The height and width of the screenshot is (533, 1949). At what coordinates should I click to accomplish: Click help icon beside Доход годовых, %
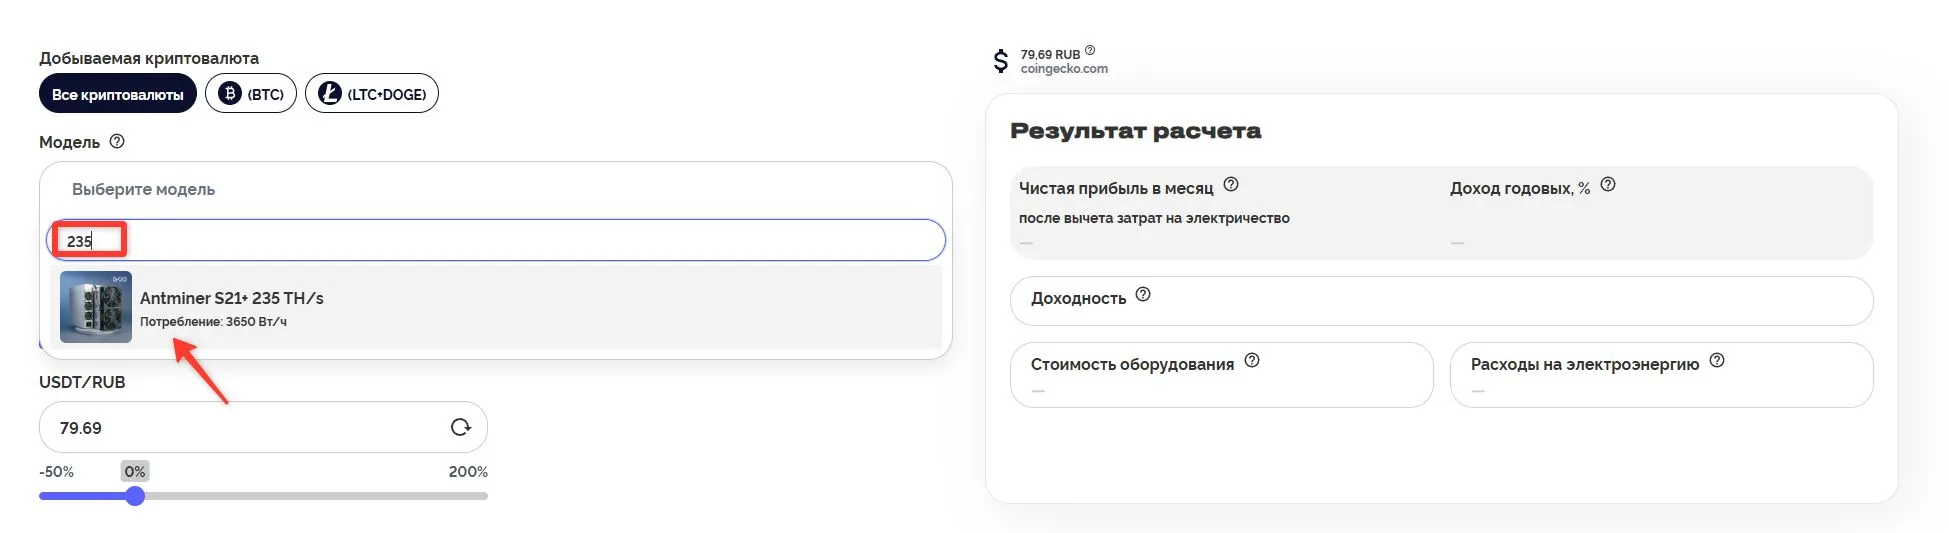[1608, 185]
